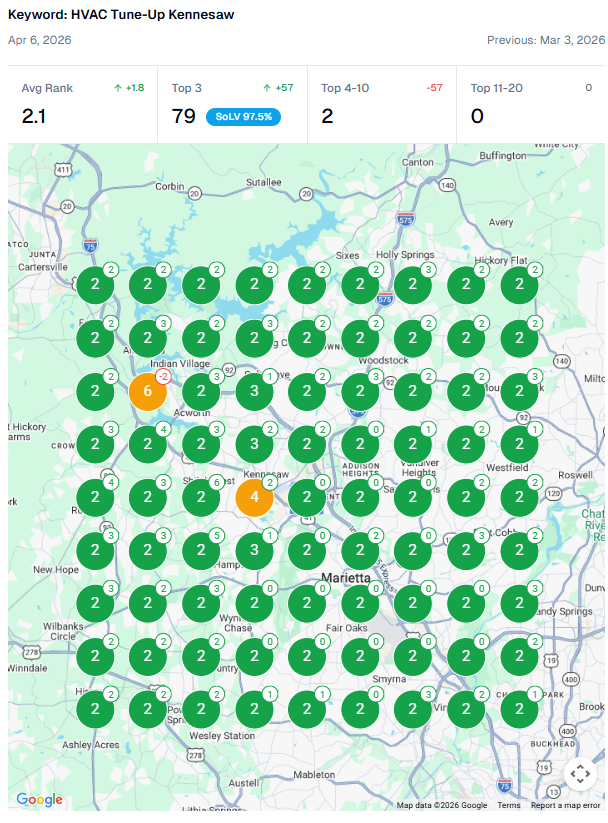
Task: Click the keyword HVAC Tune-Up Kennesaw title
Action: (121, 15)
